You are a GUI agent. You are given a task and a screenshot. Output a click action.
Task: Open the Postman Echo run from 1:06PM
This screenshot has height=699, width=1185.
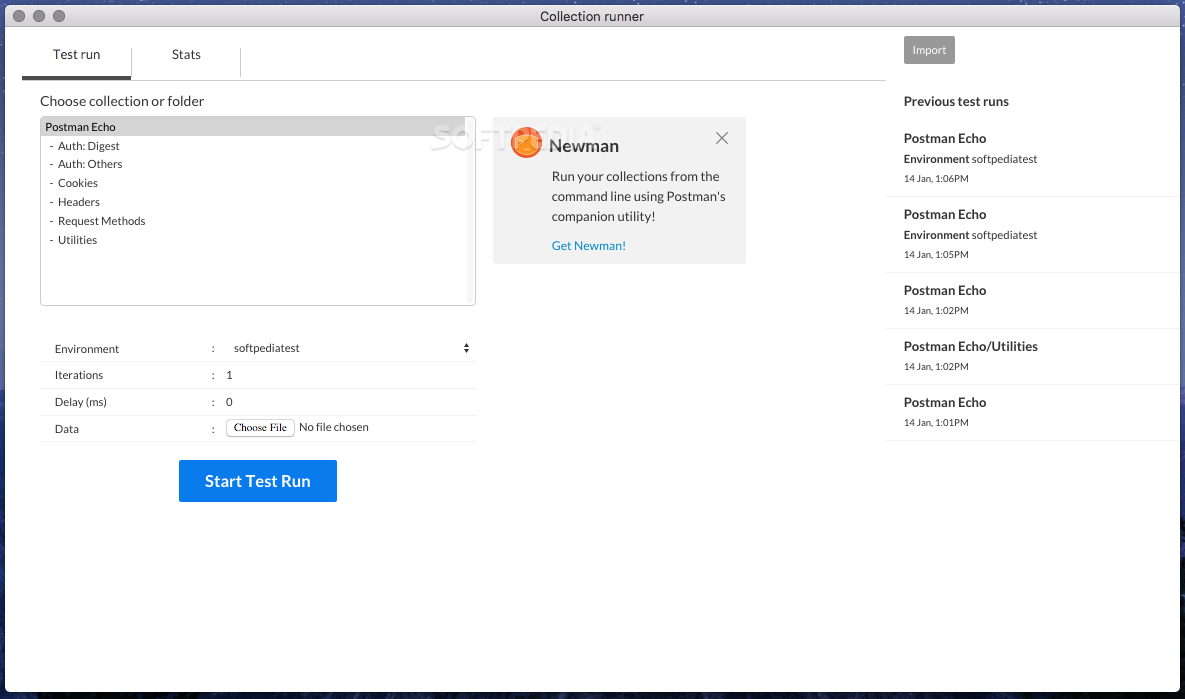pyautogui.click(x=1032, y=158)
